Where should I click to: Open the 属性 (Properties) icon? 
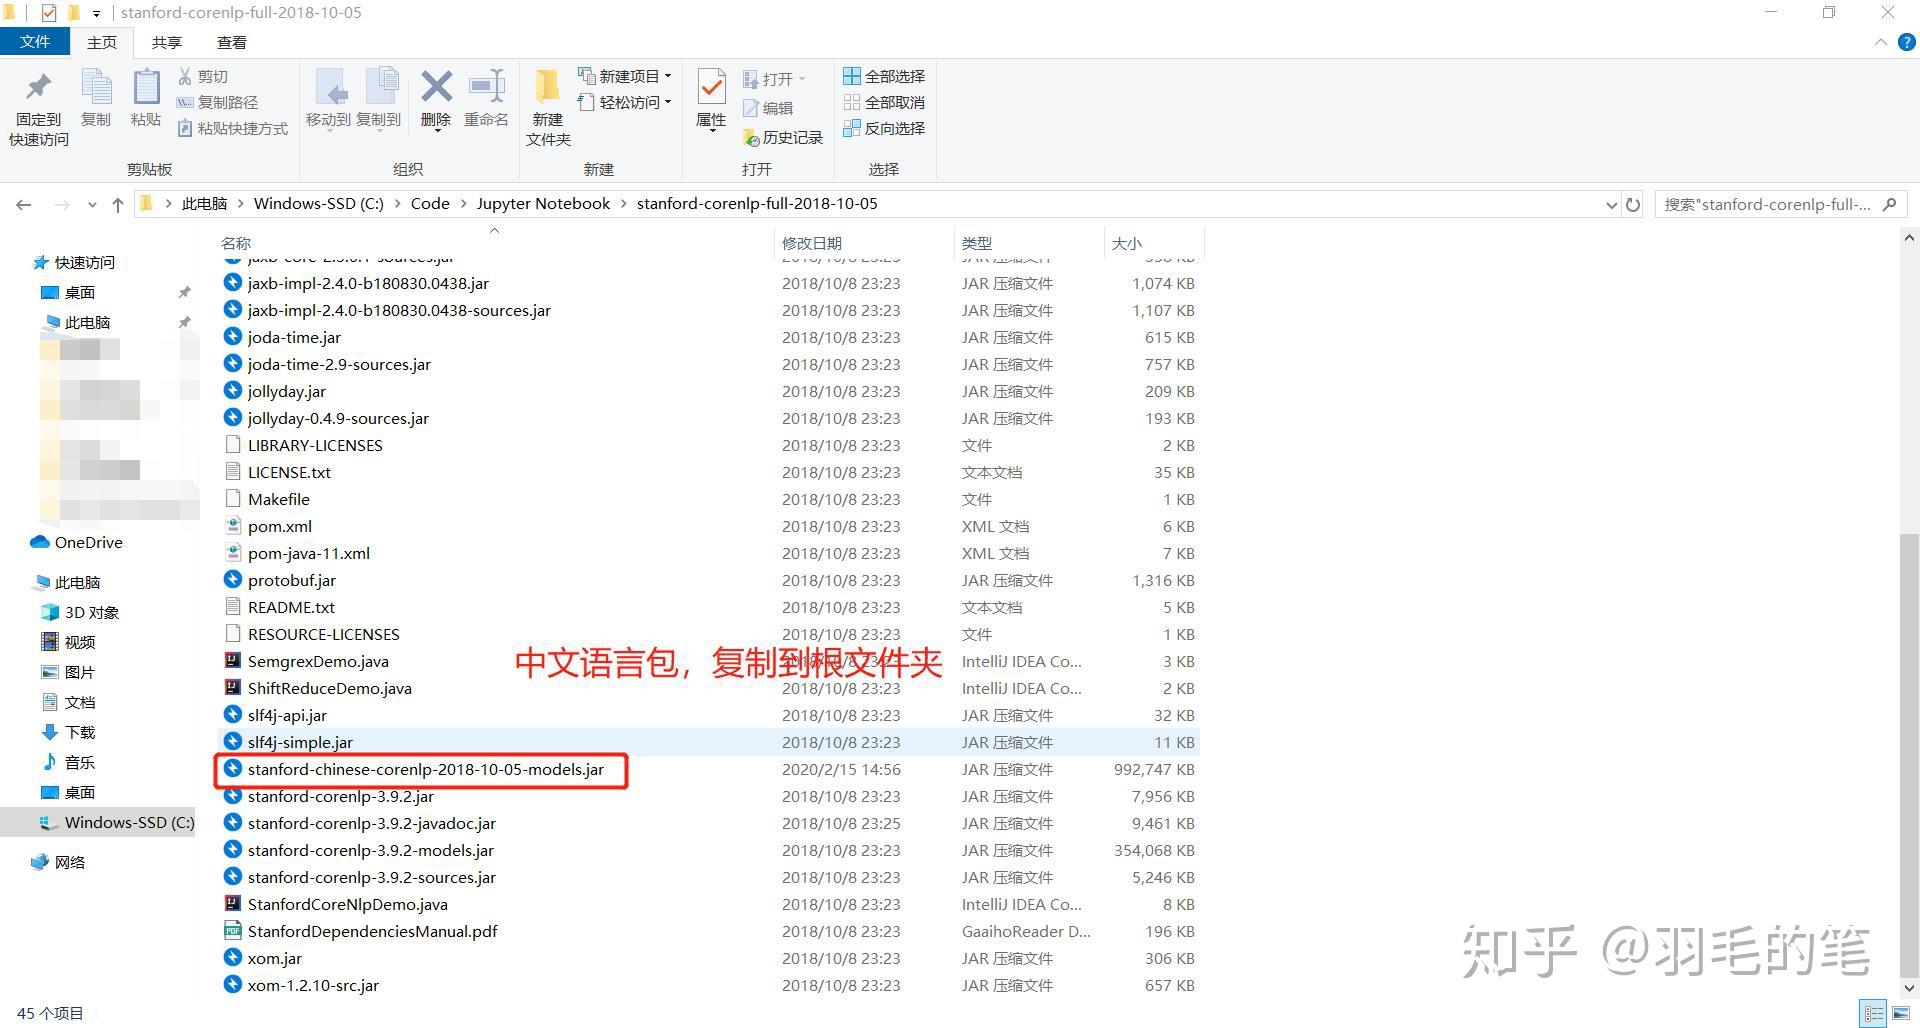(711, 100)
